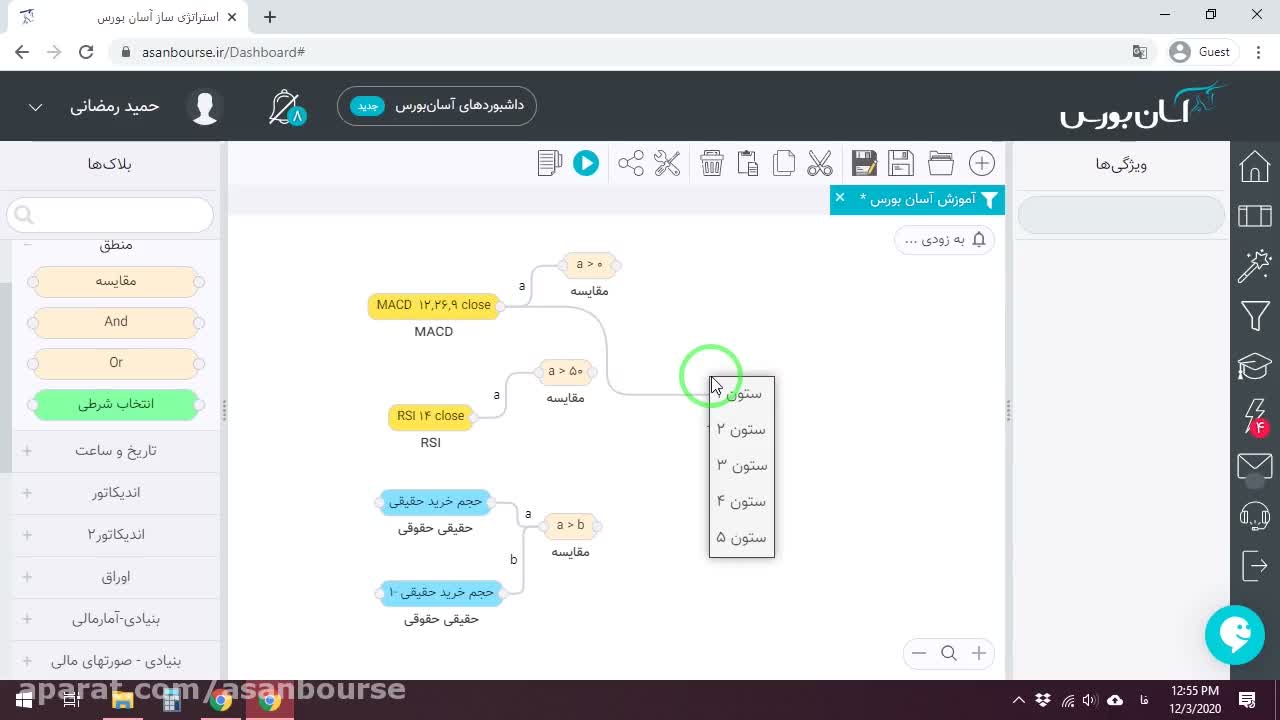This screenshot has height=720, width=1280.
Task: Click the browser reload button
Action: (x=86, y=52)
